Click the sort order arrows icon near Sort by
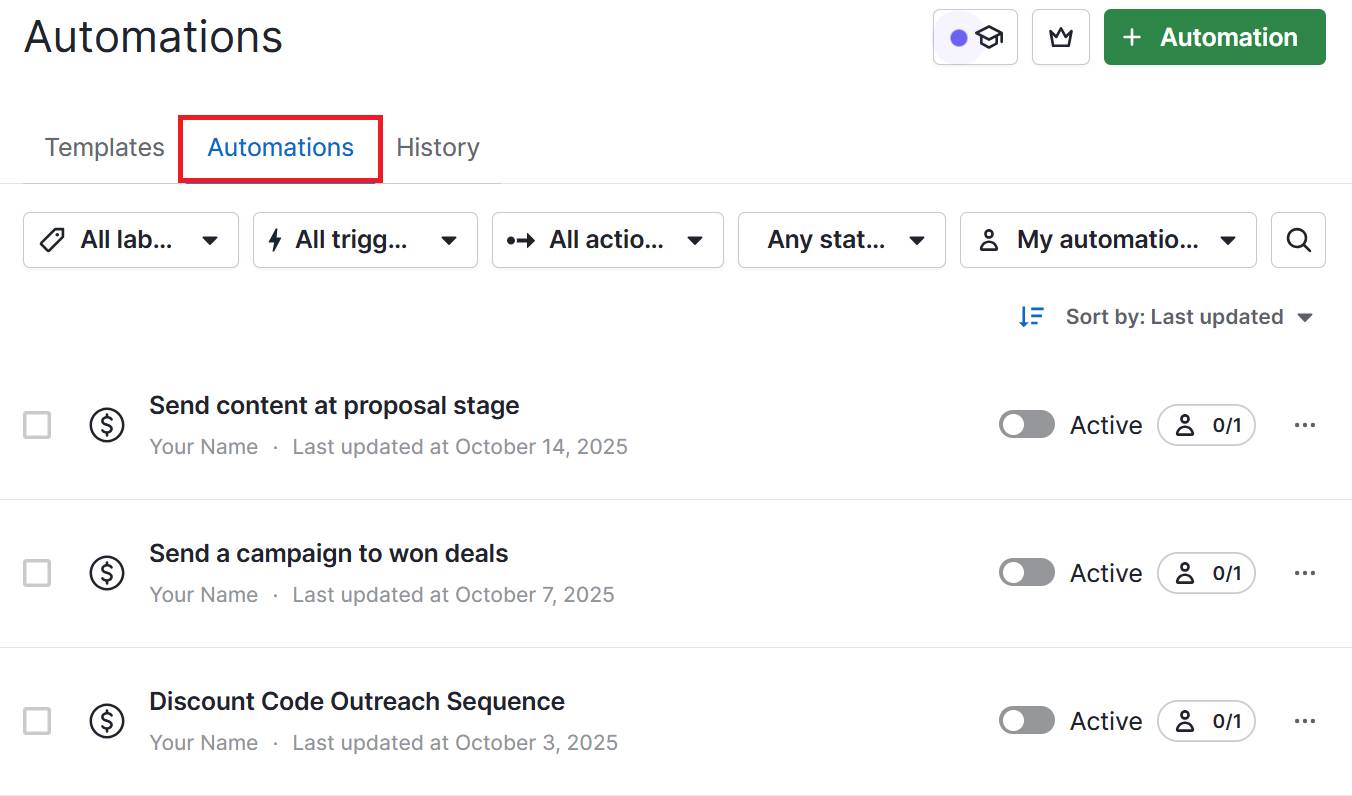 pos(1031,316)
